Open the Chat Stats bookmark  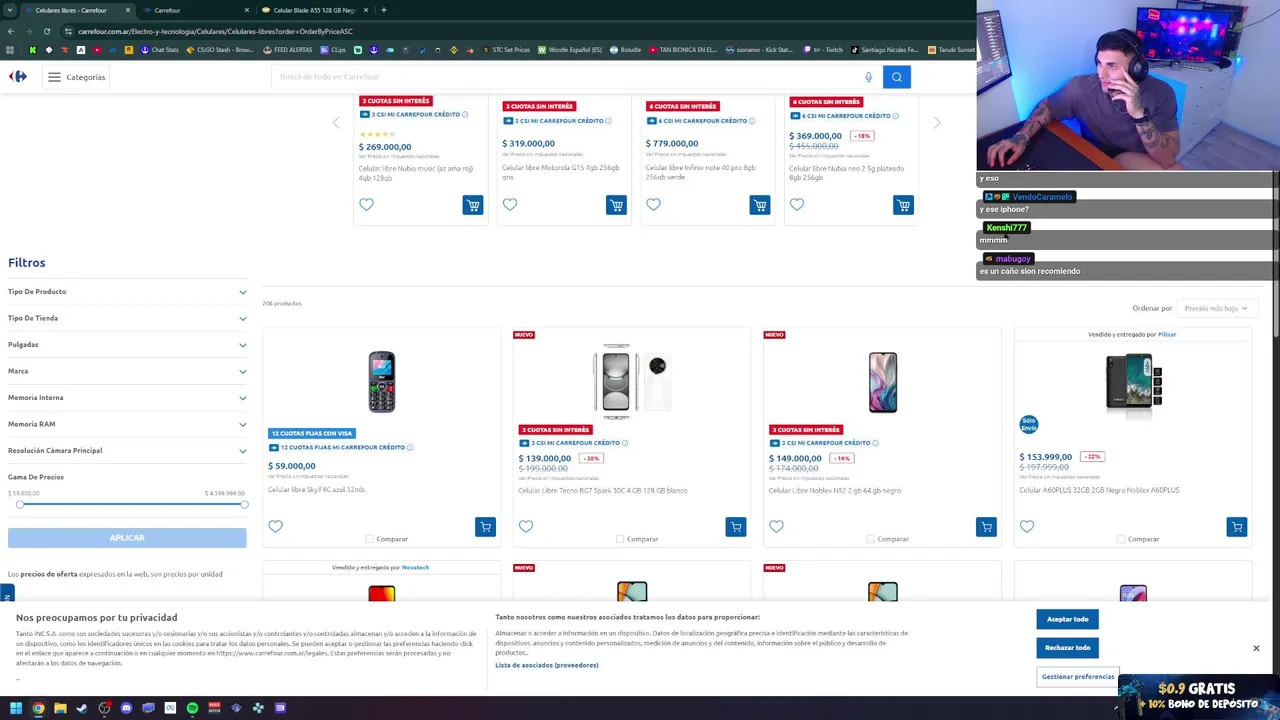[x=159, y=50]
